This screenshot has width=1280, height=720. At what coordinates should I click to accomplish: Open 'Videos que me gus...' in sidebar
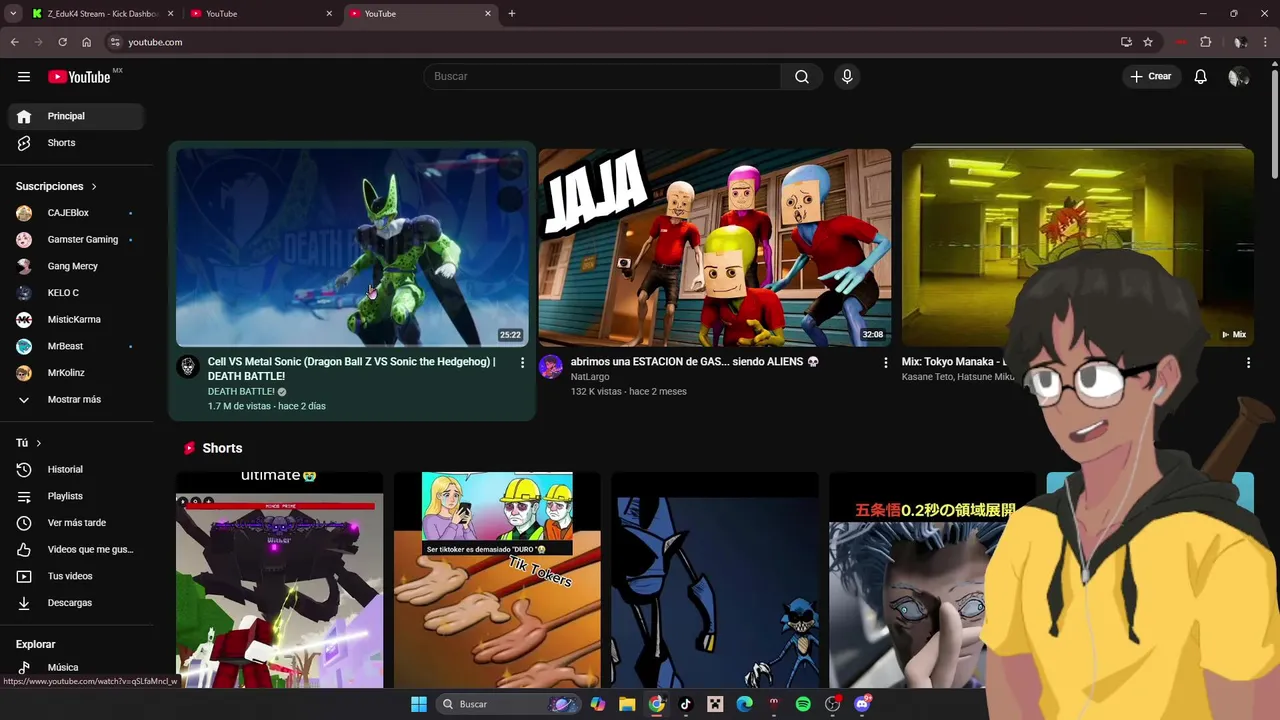pyautogui.click(x=76, y=549)
